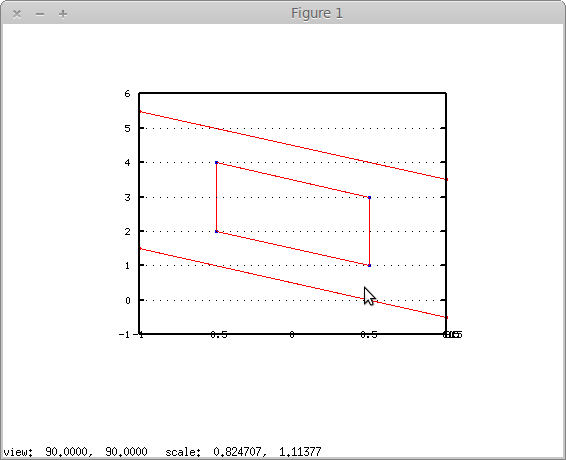Click the y-axis label 5

pyautogui.click(x=127, y=129)
